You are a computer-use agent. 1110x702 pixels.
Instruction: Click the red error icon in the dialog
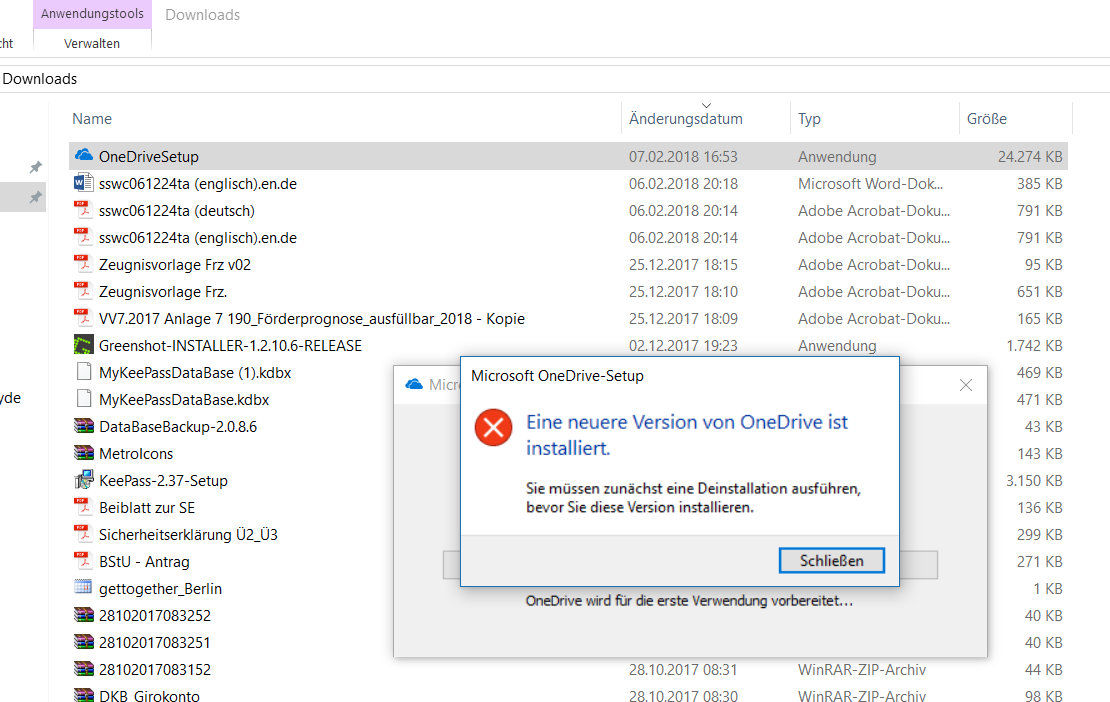pos(493,427)
